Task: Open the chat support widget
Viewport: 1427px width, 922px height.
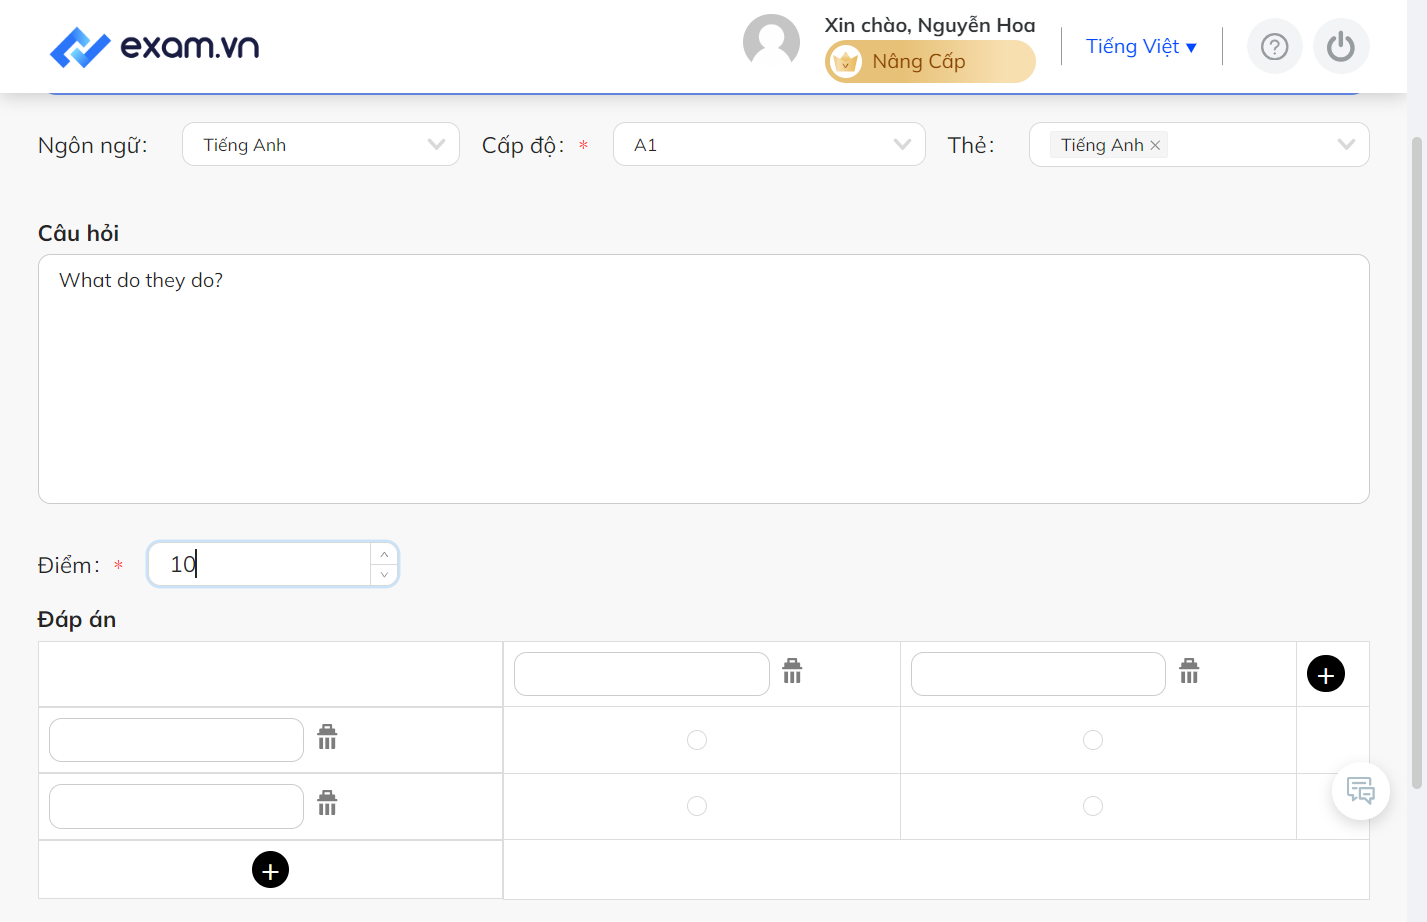Action: tap(1361, 791)
